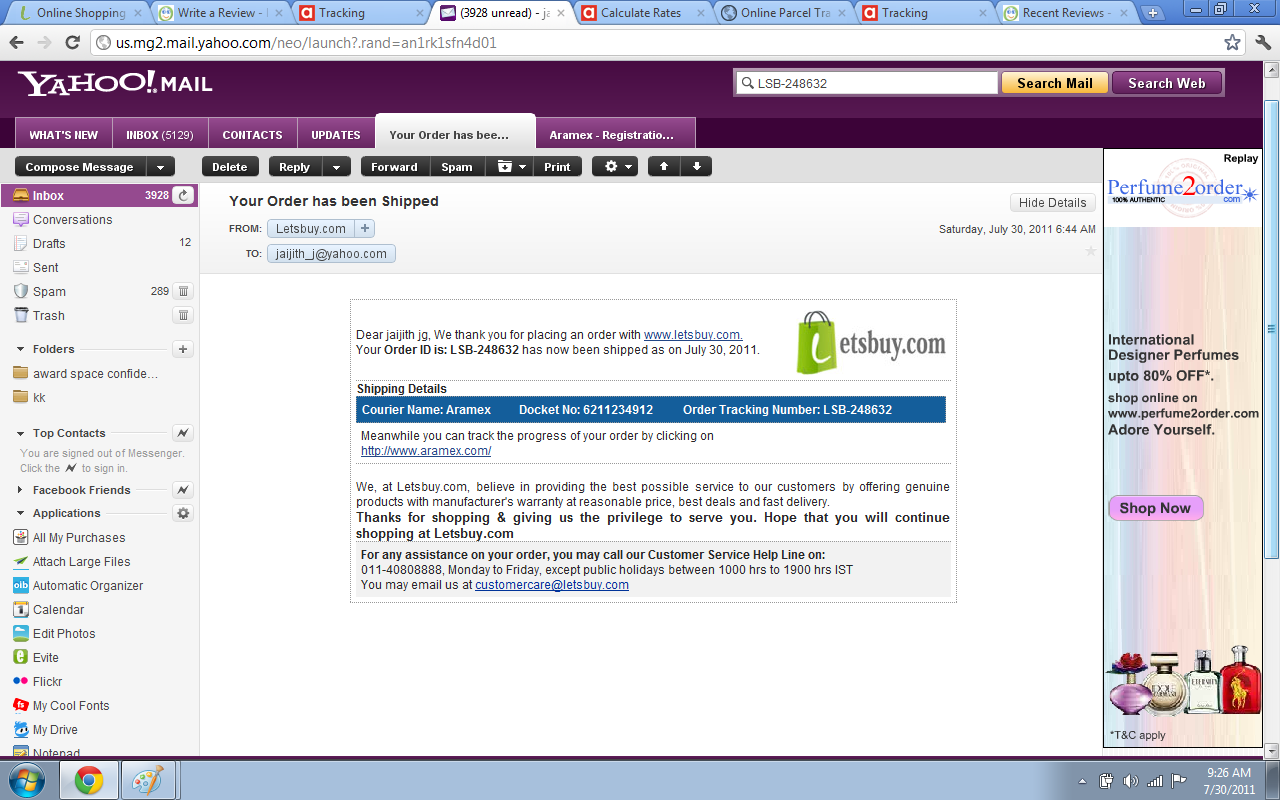Viewport: 1280px width, 800px height.
Task: Empty Trash folder via its bin icon
Action: (183, 315)
